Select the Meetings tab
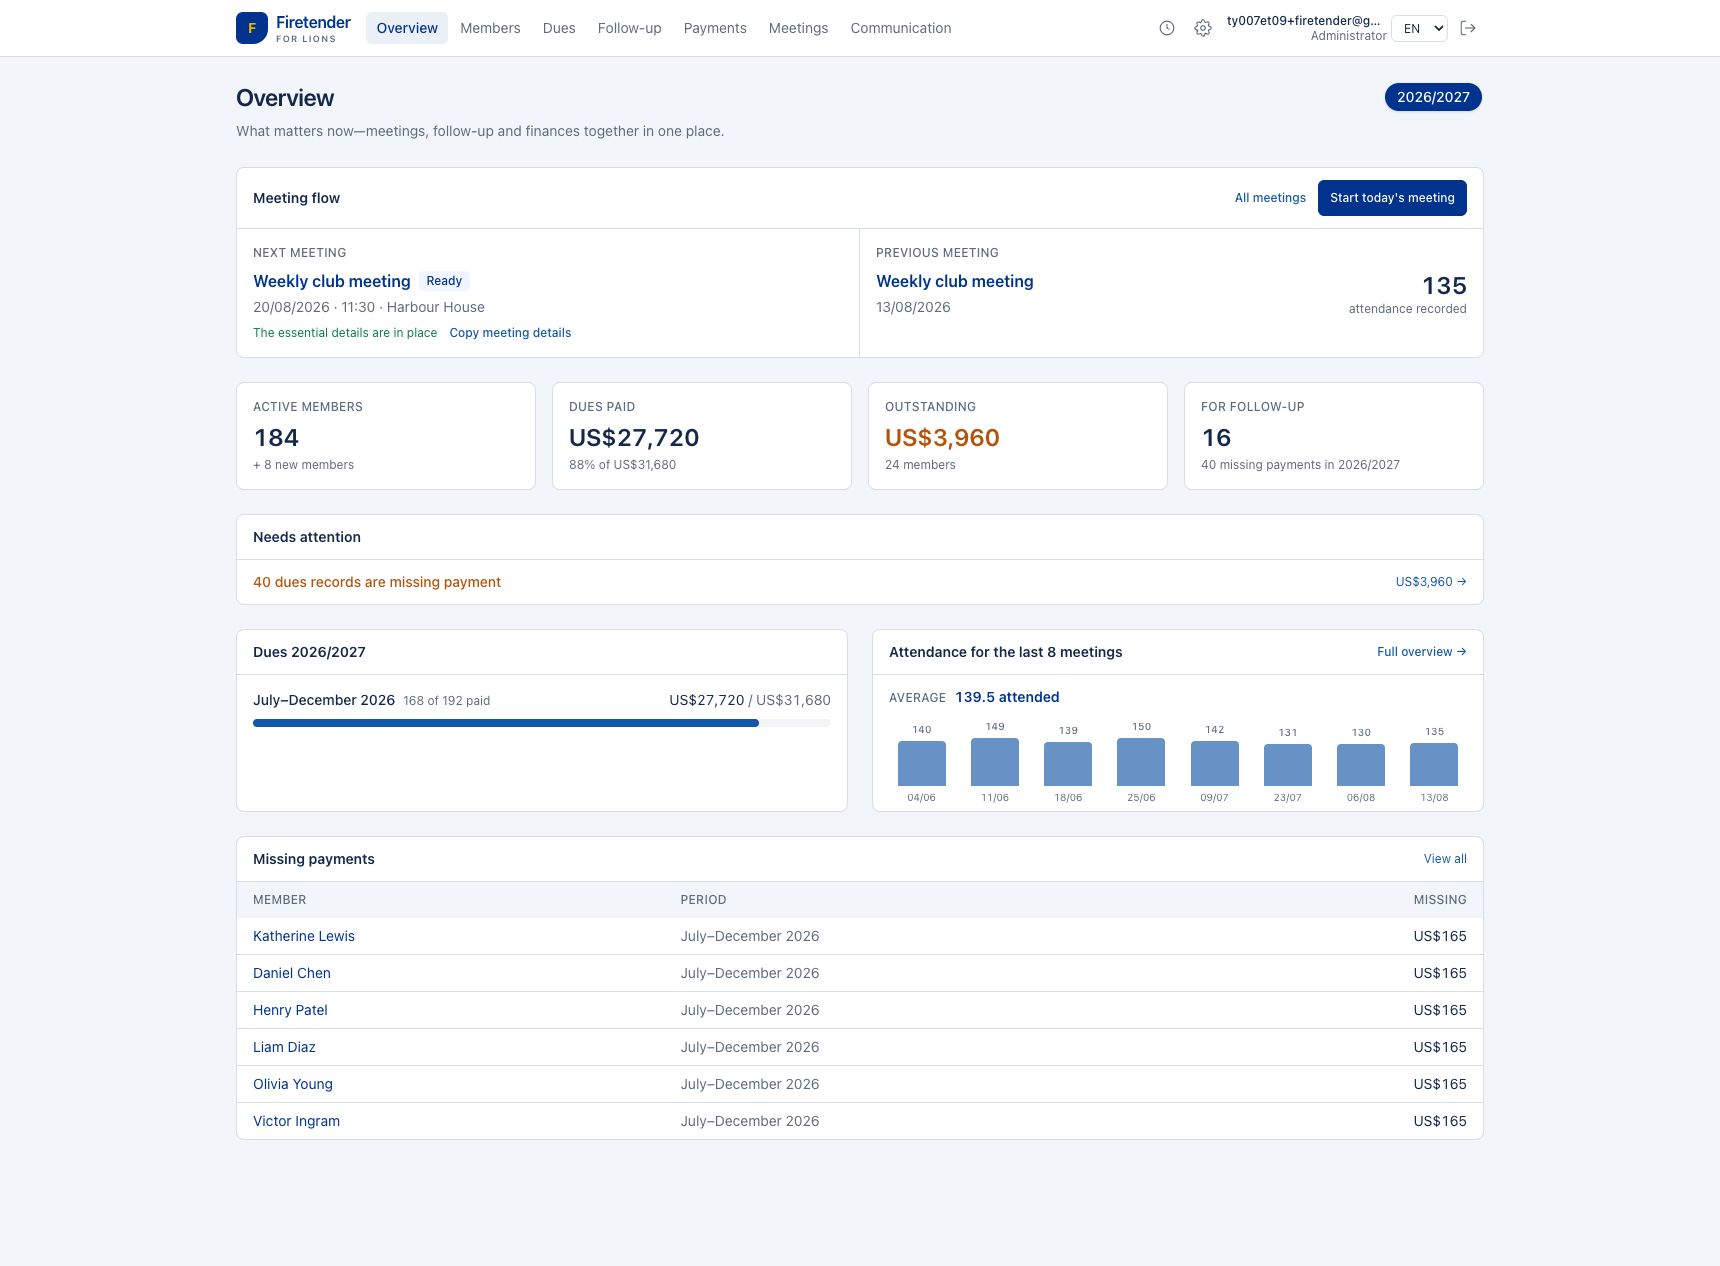This screenshot has width=1720, height=1266. tap(798, 28)
